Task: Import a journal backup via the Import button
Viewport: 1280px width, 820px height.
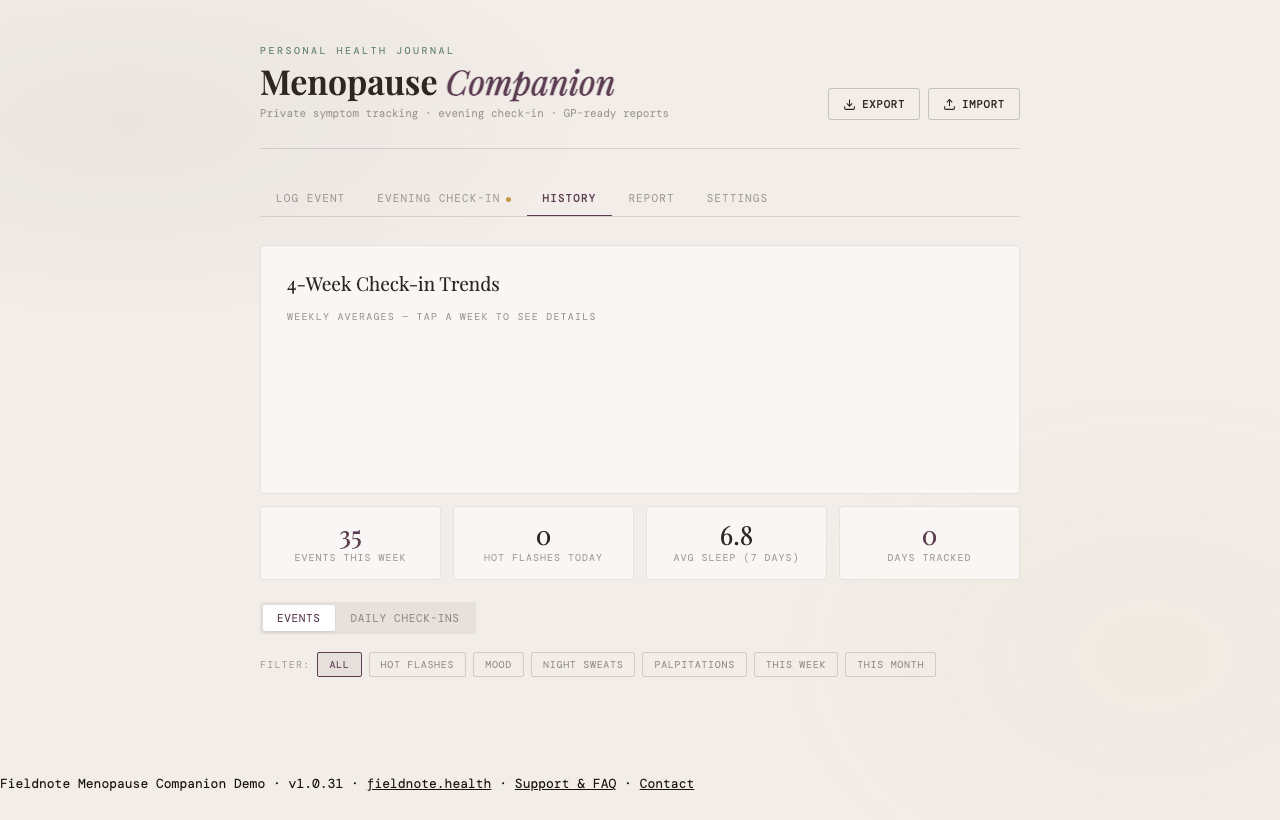Action: coord(973,103)
